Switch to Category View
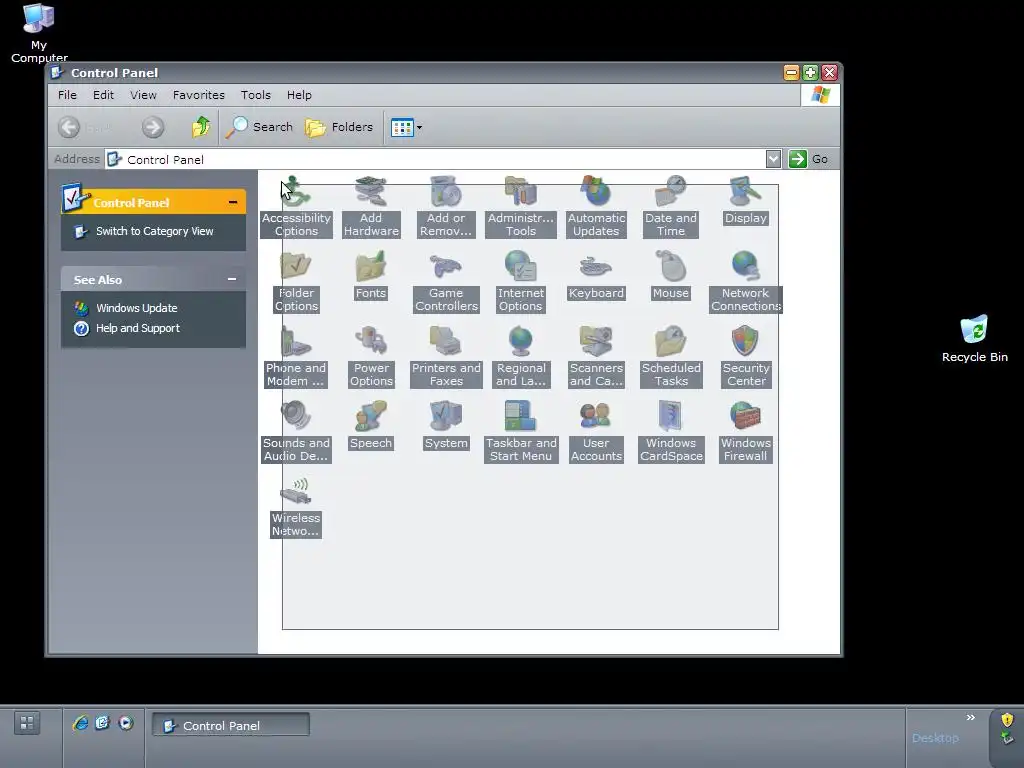The image size is (1024, 768). point(154,231)
